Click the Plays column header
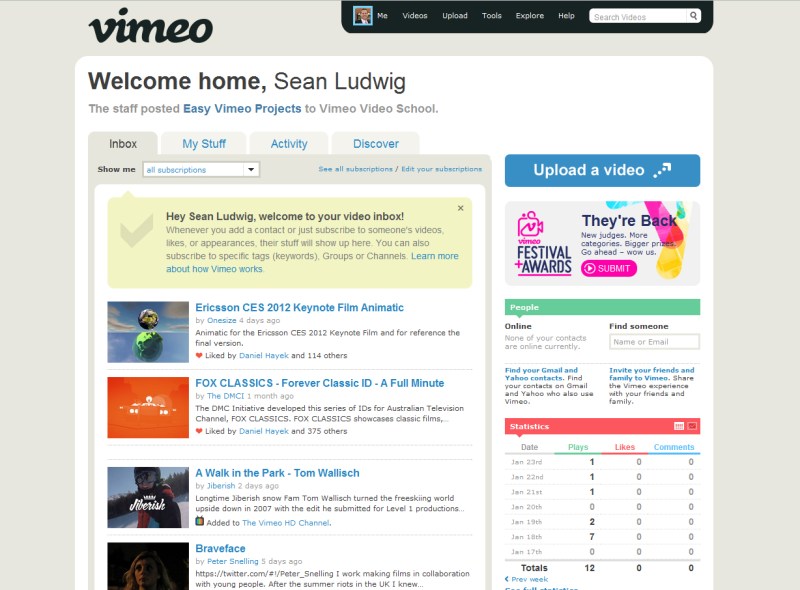This screenshot has height=590, width=800. point(578,447)
